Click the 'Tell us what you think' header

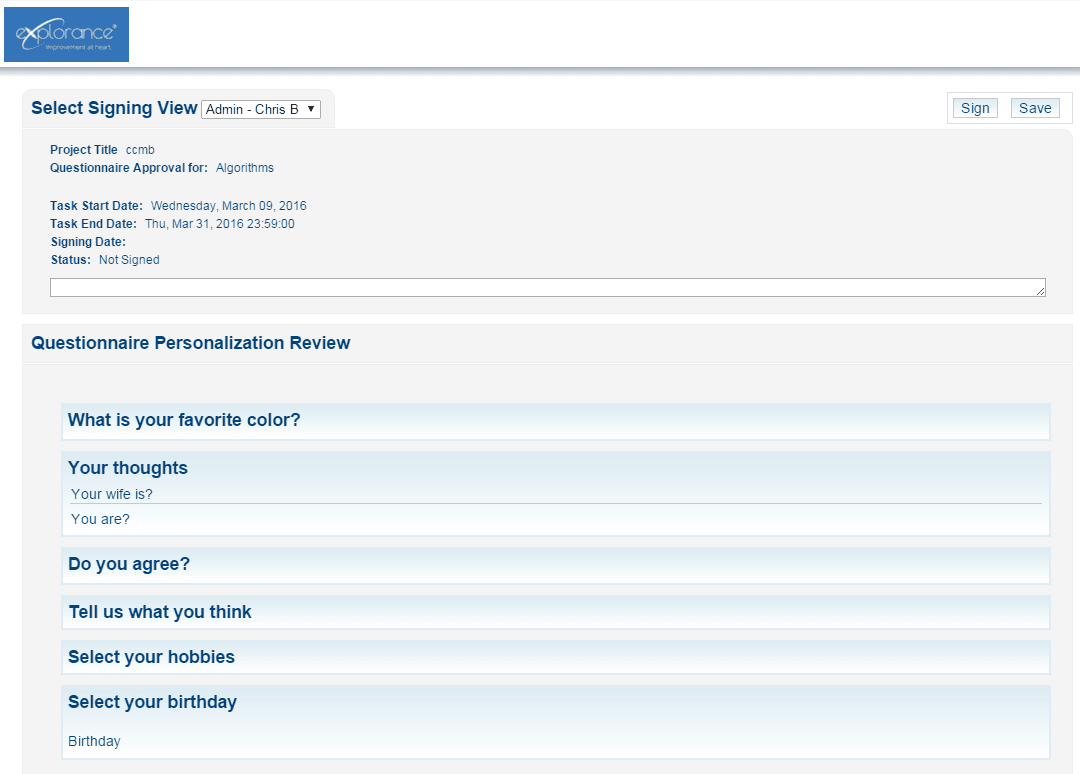159,611
